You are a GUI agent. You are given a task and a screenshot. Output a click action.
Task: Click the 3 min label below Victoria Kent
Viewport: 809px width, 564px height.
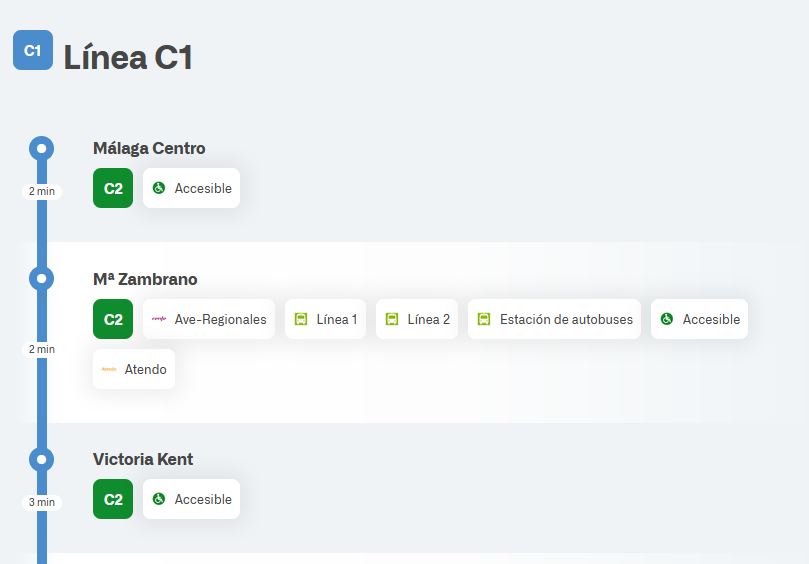click(41, 502)
